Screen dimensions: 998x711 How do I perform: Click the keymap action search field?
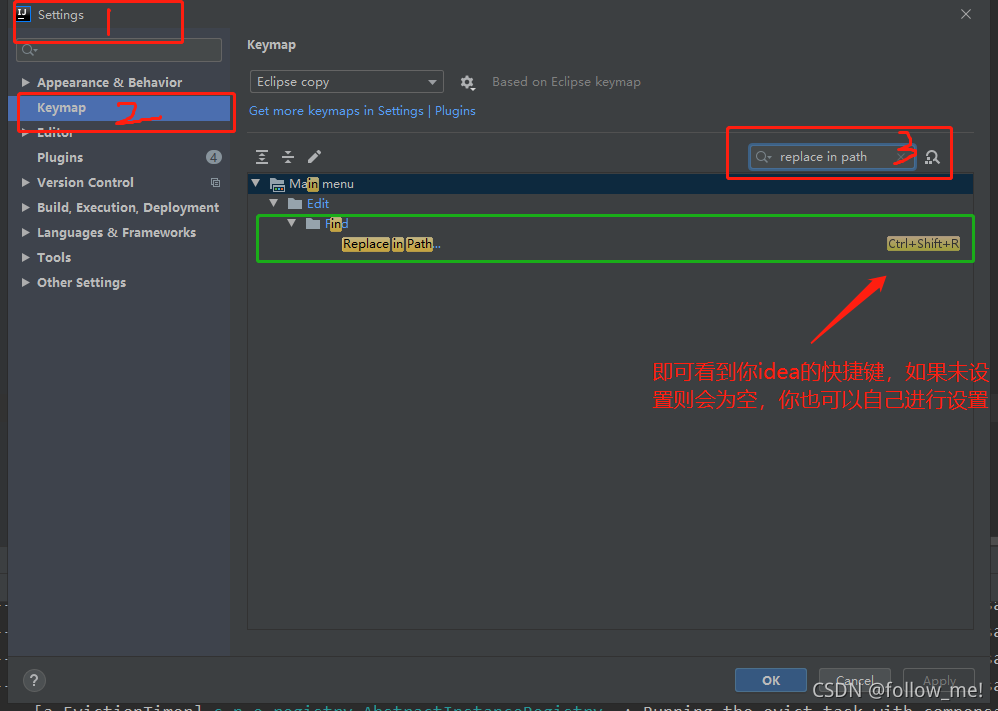(x=832, y=157)
